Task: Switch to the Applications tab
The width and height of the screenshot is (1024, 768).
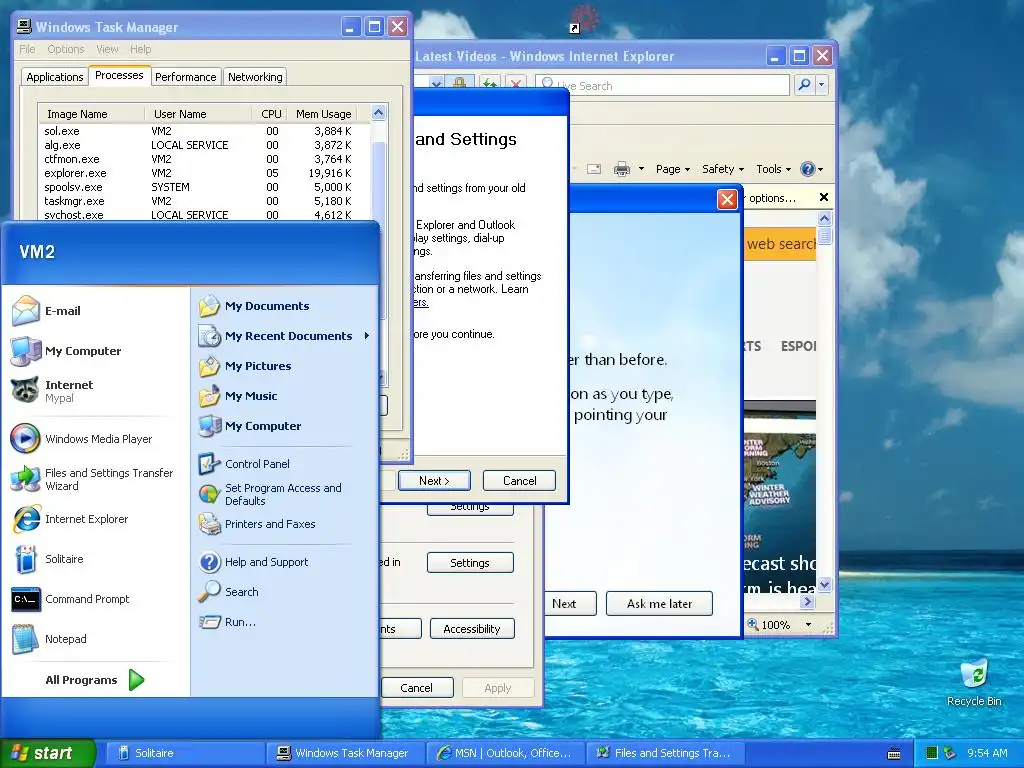Action: point(55,76)
